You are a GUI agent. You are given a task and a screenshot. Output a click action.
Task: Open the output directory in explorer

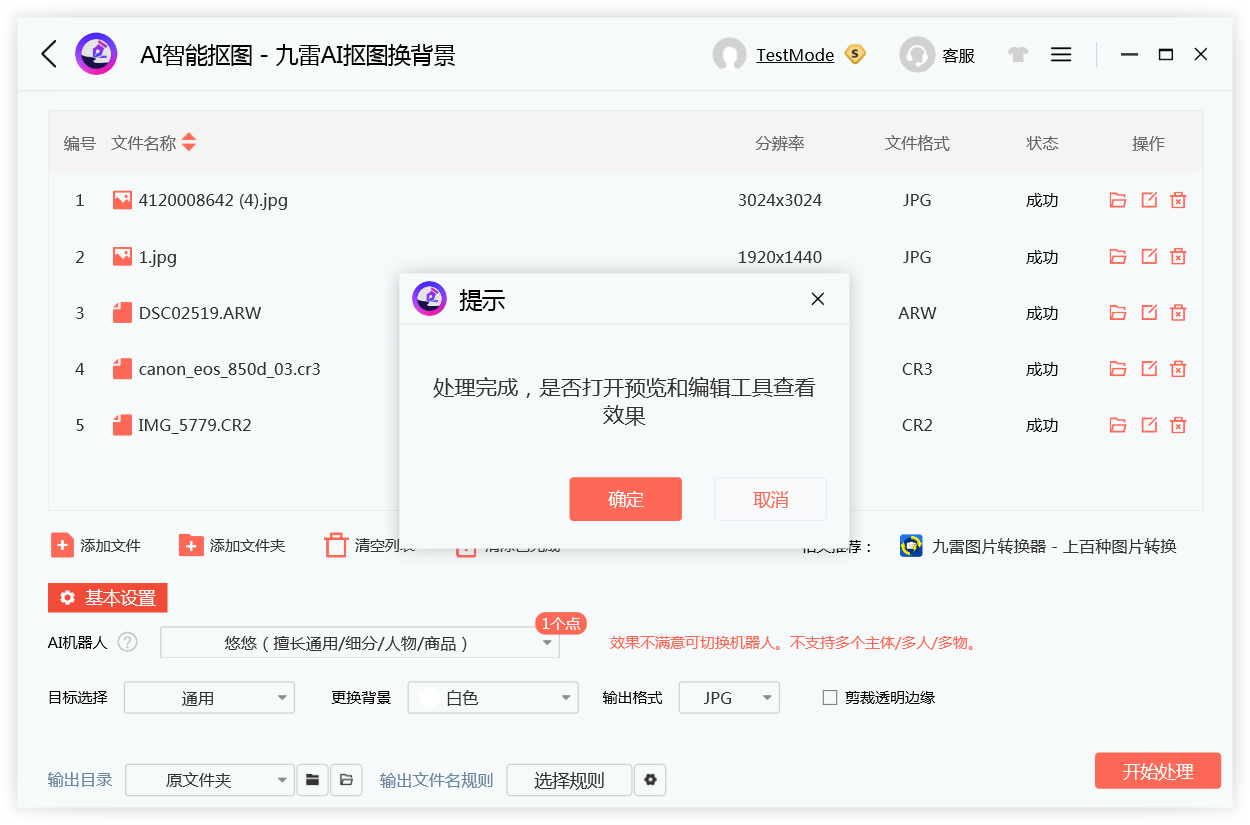coord(346,780)
